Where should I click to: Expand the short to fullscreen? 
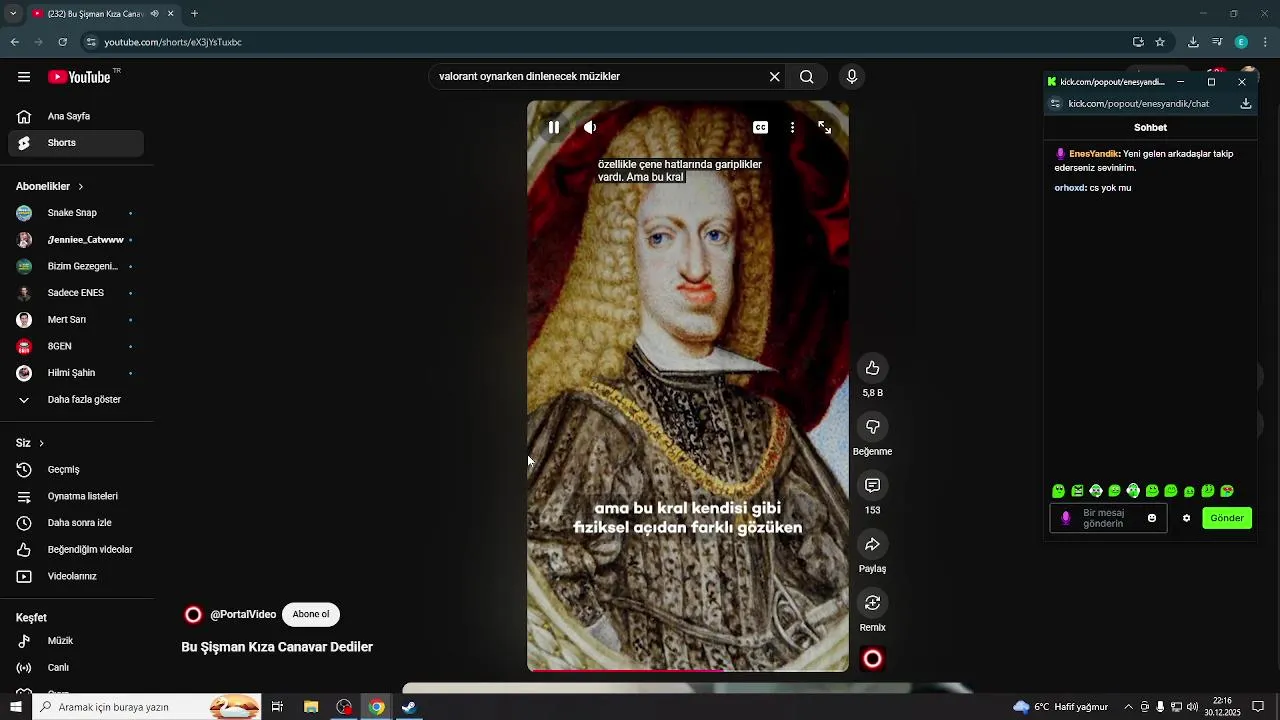pos(824,127)
